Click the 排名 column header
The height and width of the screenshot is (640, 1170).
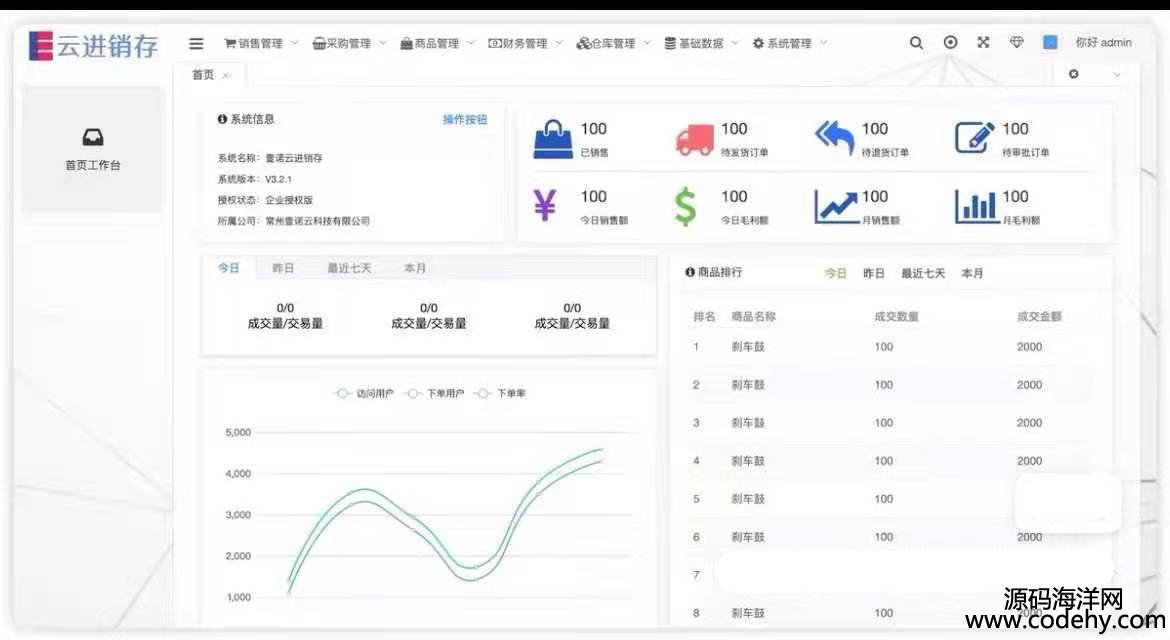[704, 316]
